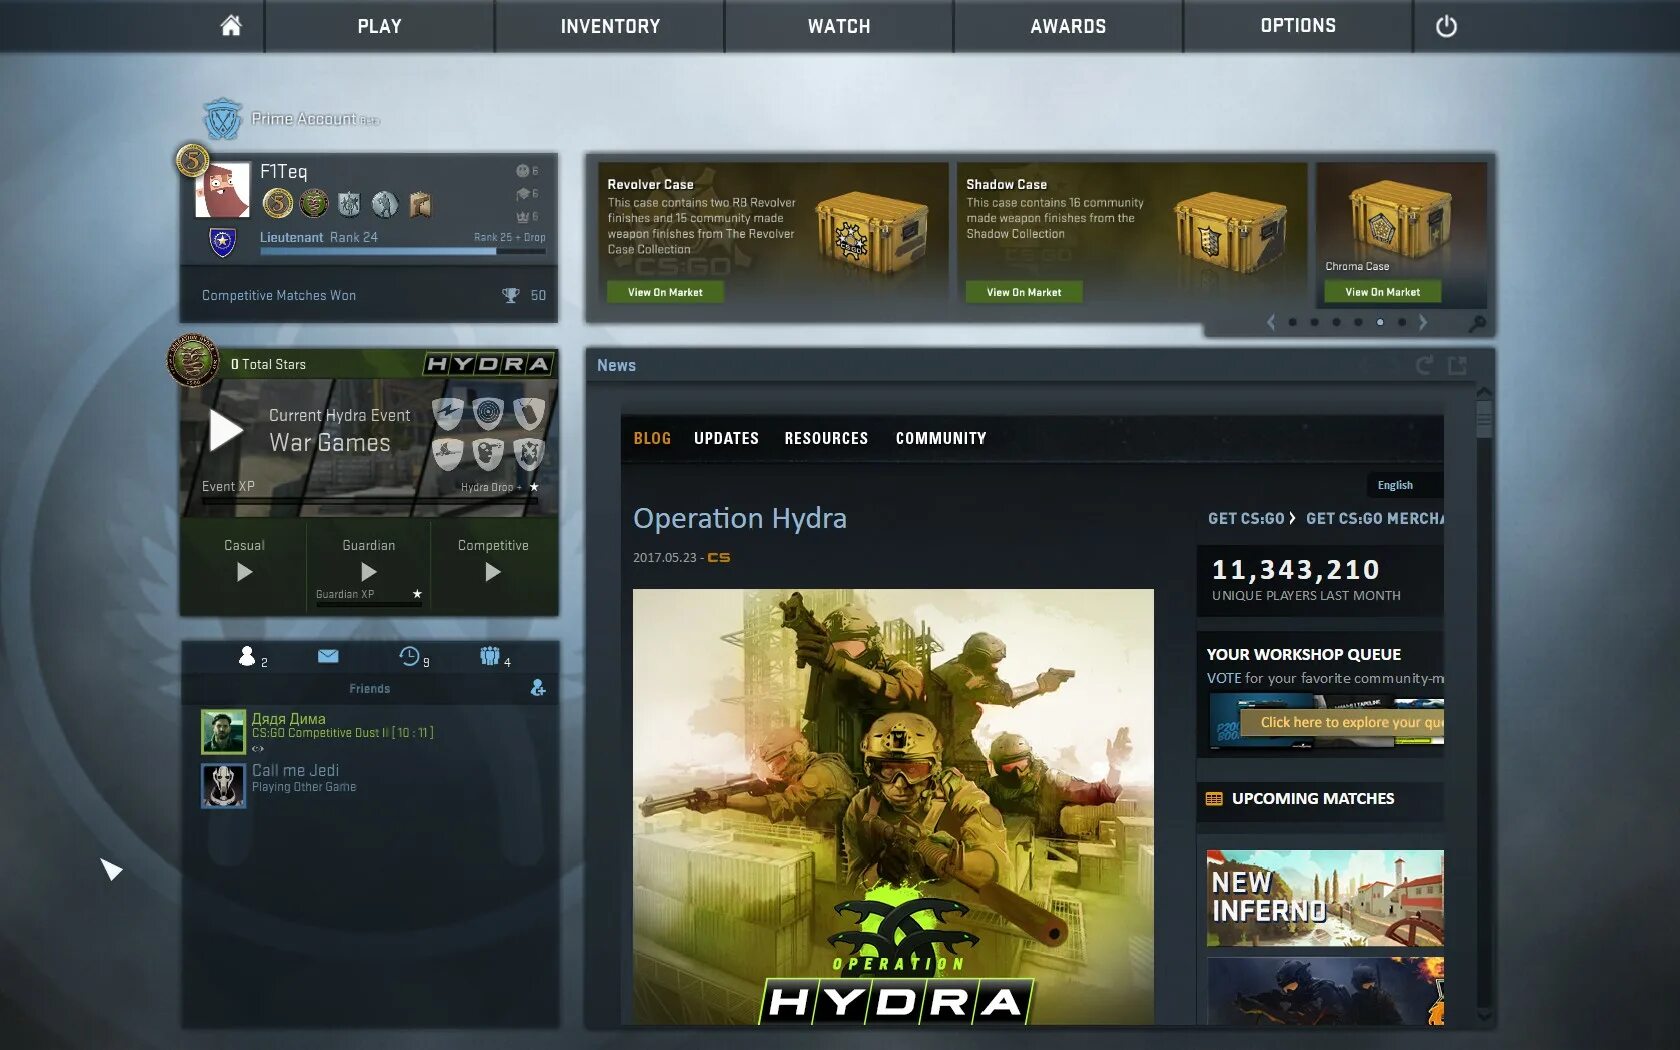Click the skull headshot Hydra shield icon

(x=488, y=454)
